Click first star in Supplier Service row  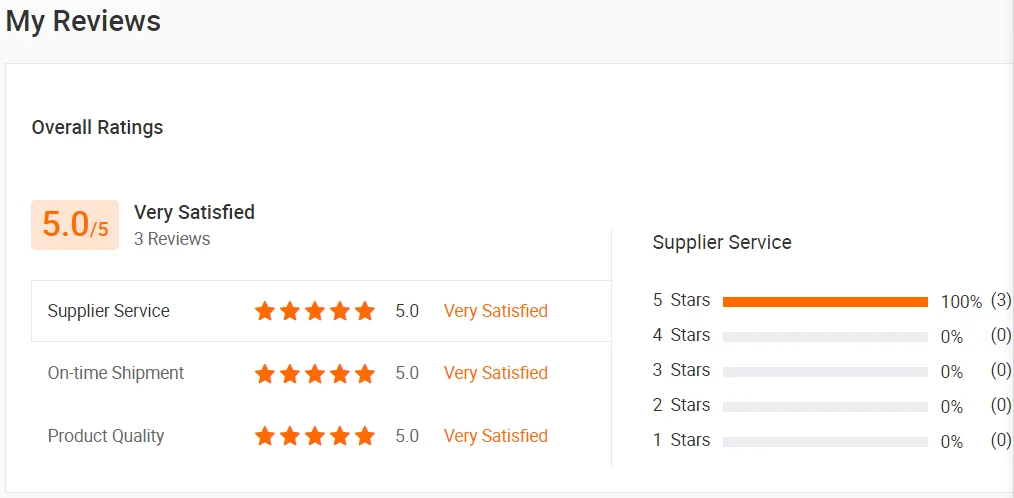pos(265,311)
